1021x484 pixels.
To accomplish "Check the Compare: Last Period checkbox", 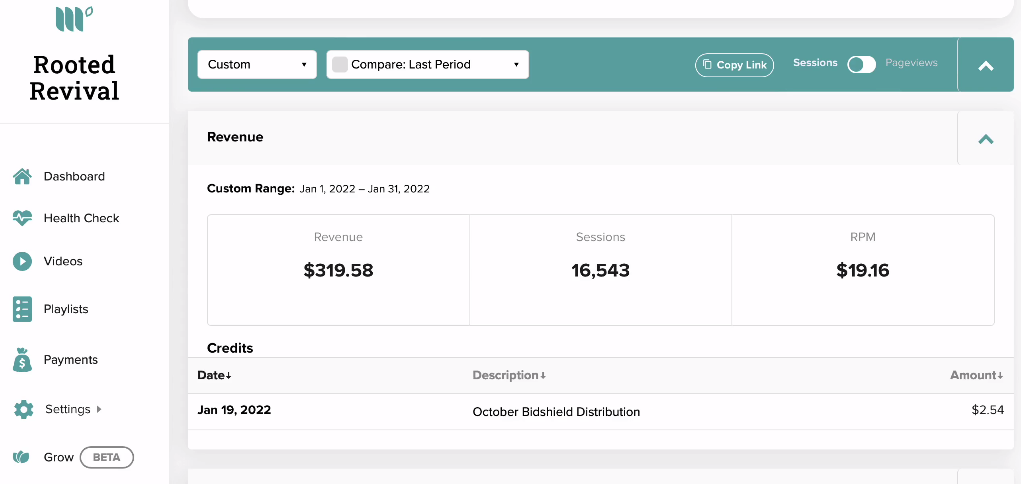I will tap(340, 64).
